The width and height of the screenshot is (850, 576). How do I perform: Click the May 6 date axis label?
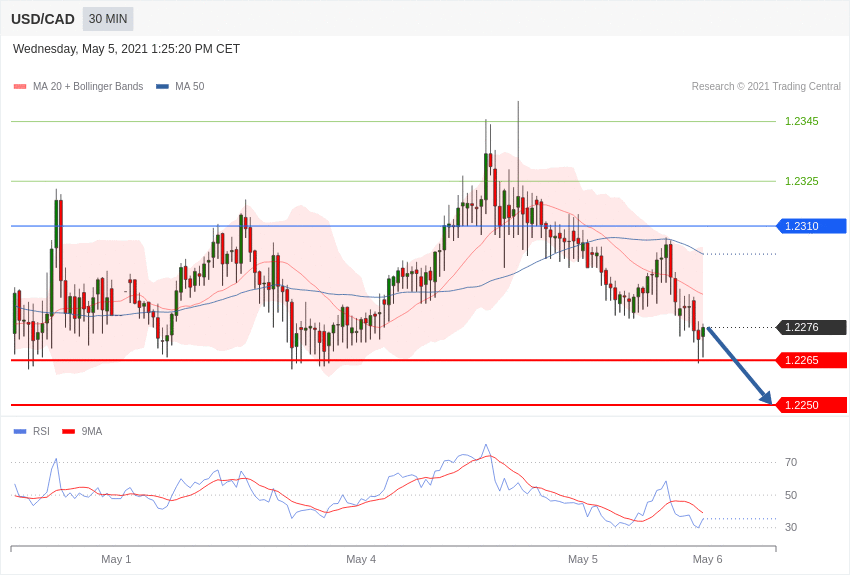pos(707,559)
